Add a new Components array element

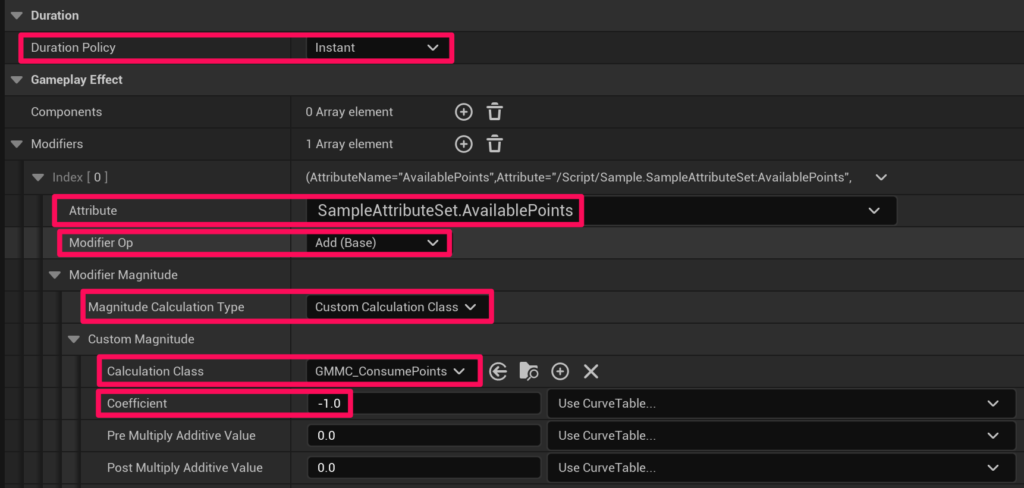(463, 112)
